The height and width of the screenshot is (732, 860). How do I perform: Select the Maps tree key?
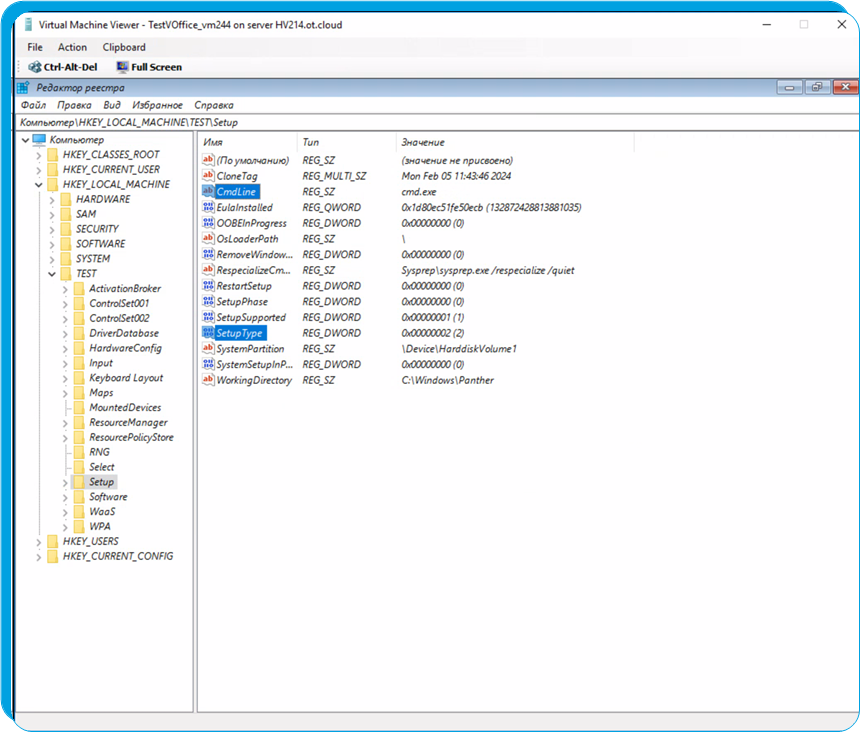point(101,393)
